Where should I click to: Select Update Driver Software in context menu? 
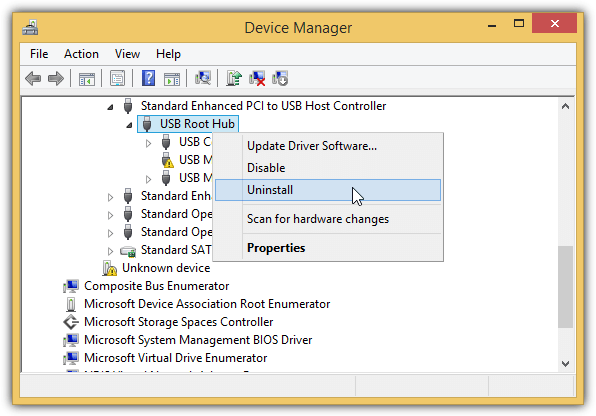312,146
